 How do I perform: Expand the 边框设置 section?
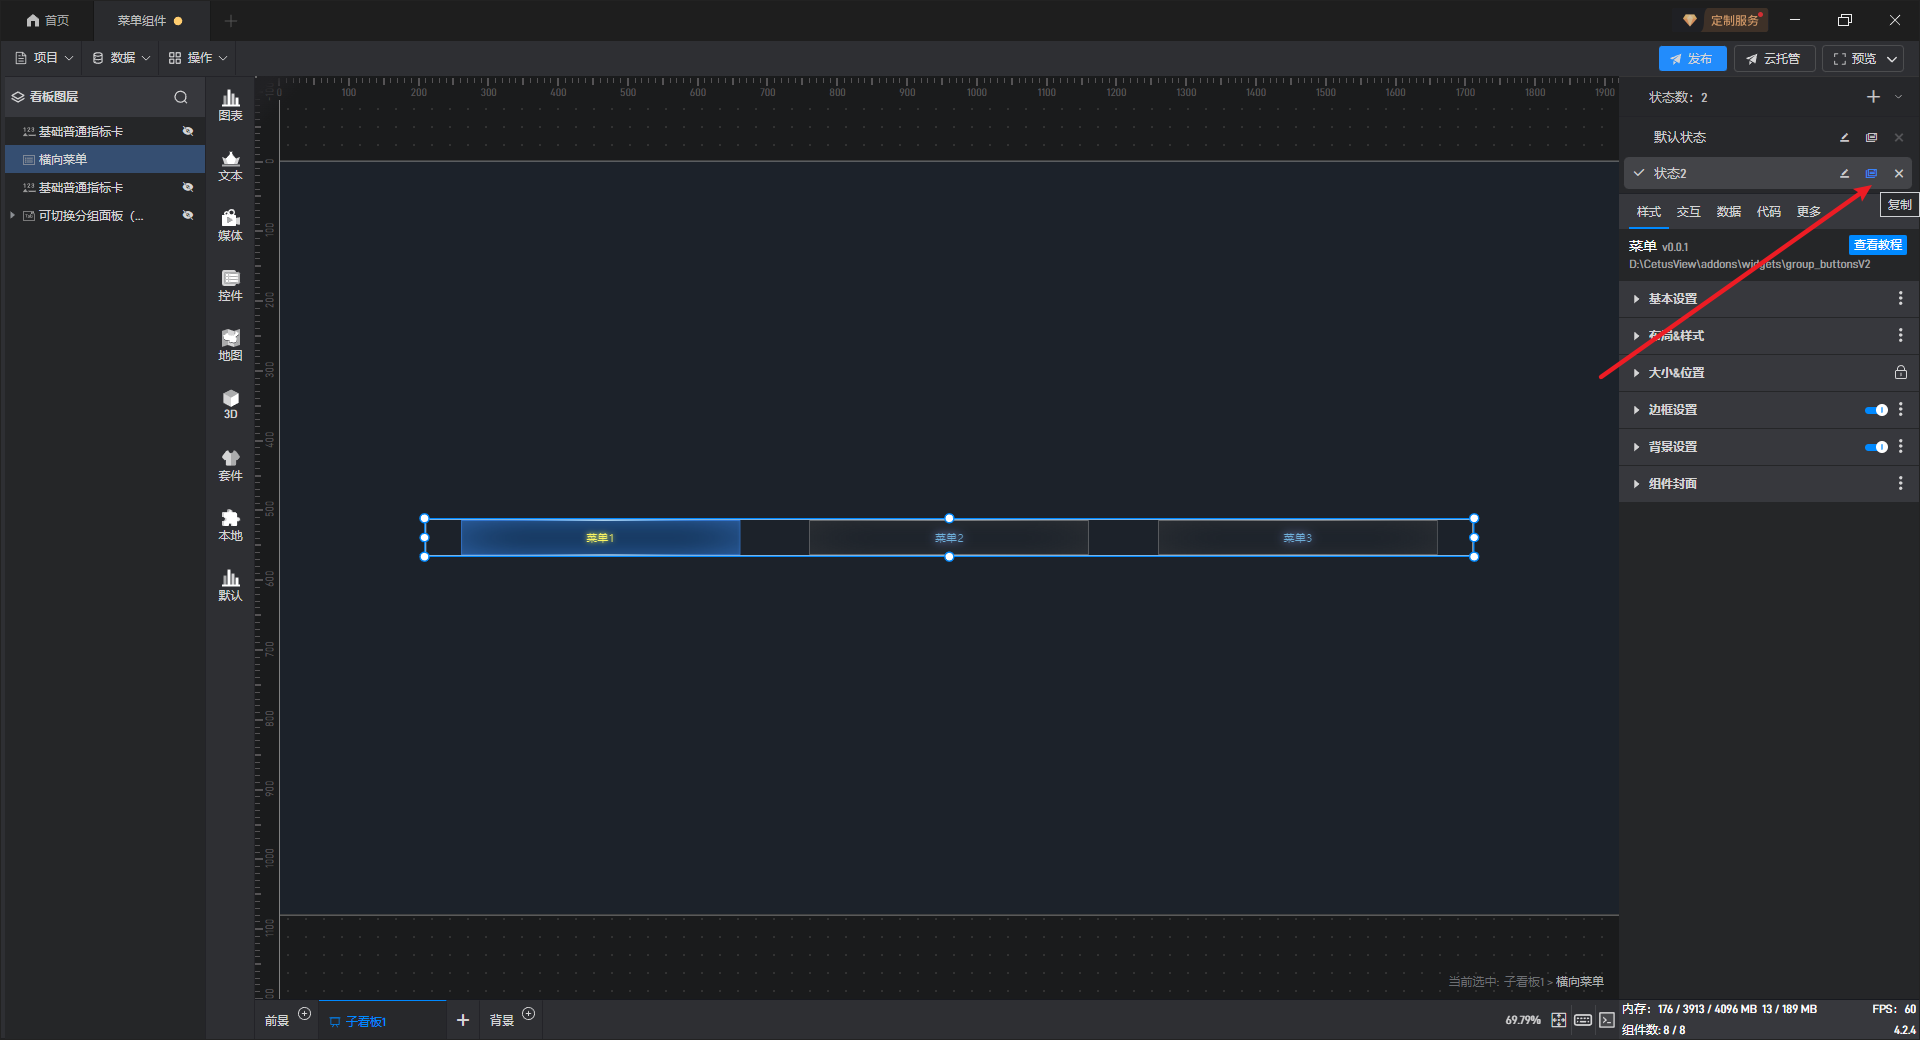click(x=1636, y=410)
